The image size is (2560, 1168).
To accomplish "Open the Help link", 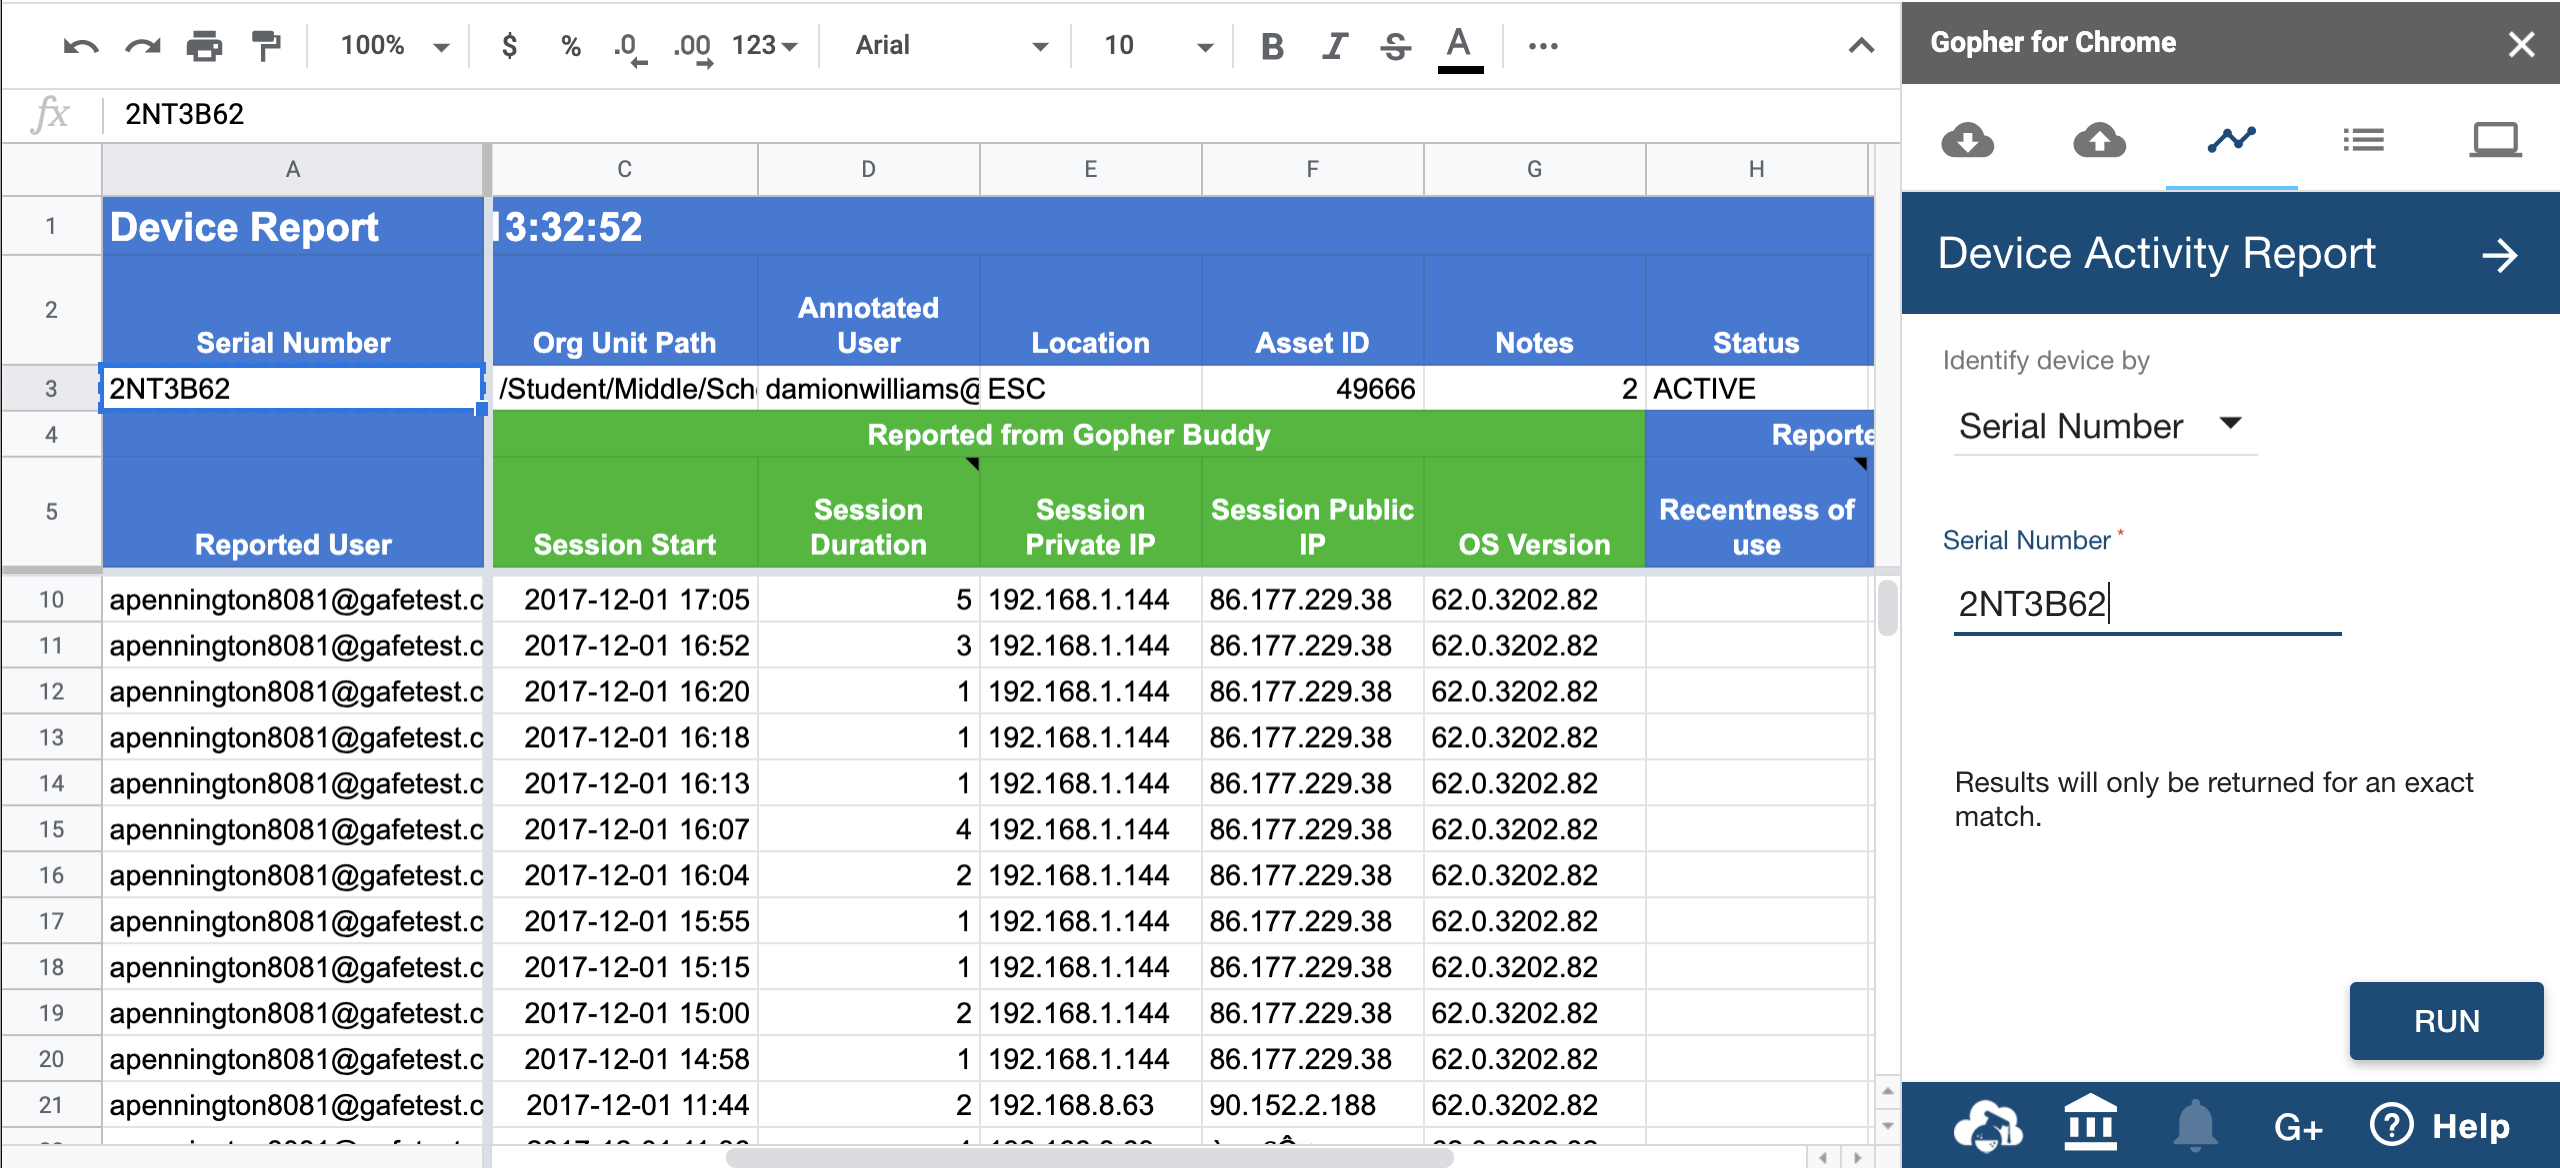I will [x=2441, y=1126].
